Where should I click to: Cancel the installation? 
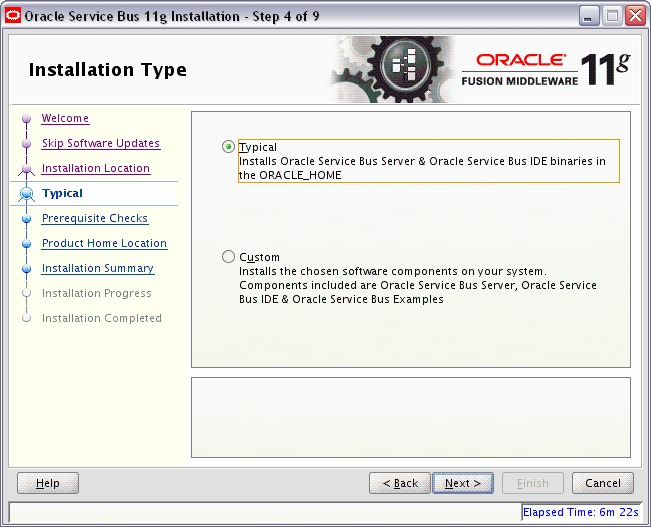(x=603, y=483)
